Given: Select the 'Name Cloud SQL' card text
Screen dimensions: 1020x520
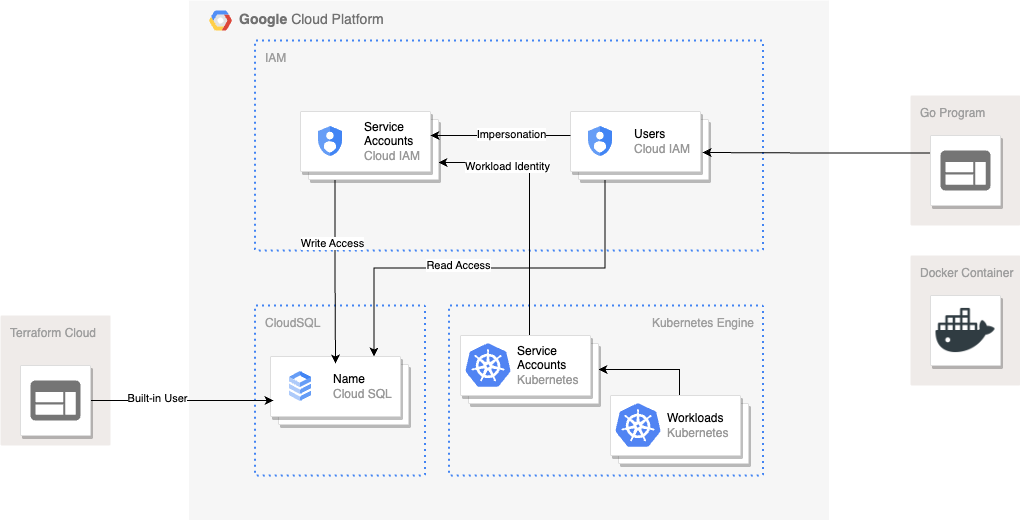Looking at the screenshot, I should point(362,386).
